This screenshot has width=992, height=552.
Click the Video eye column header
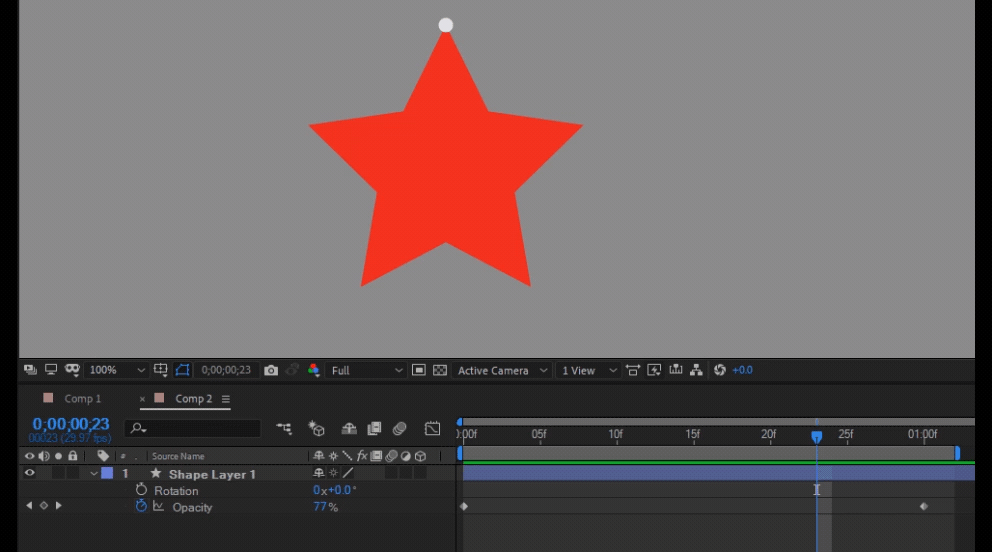point(29,456)
